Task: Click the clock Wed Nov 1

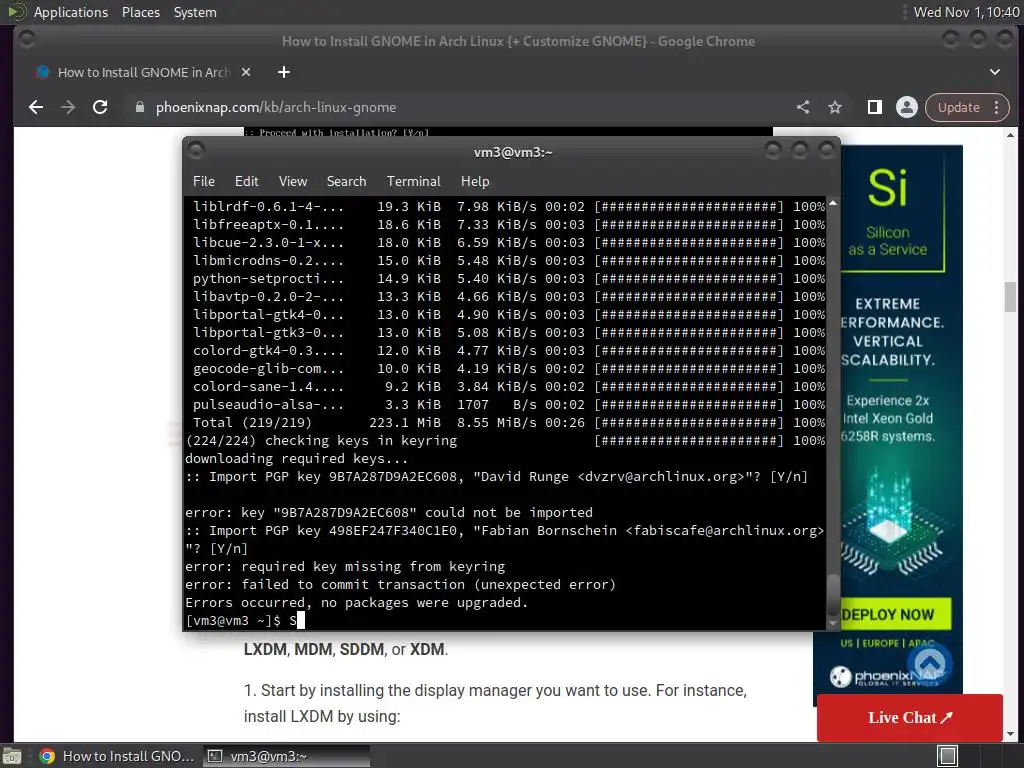Action: pyautogui.click(x=967, y=12)
